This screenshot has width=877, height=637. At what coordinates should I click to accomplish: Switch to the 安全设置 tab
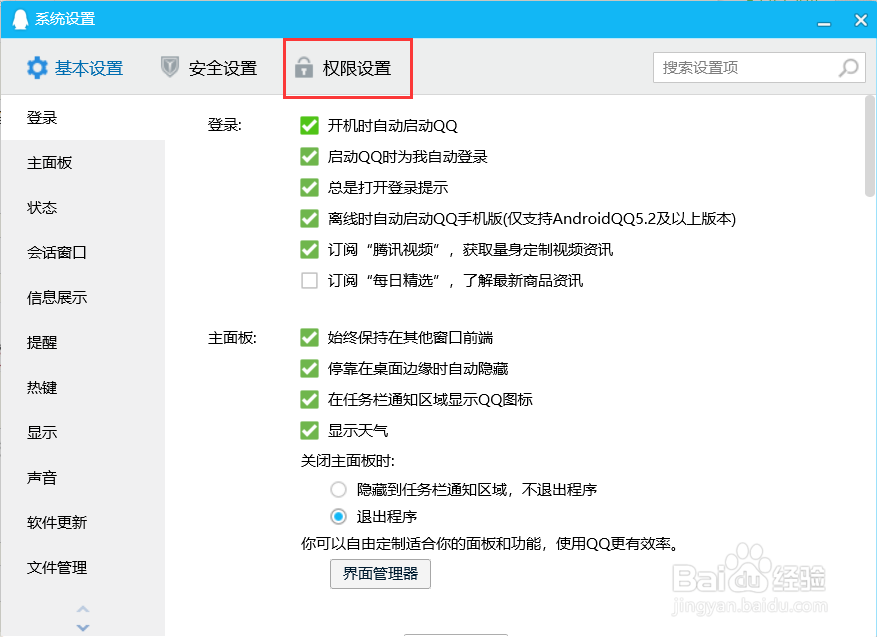[222, 68]
